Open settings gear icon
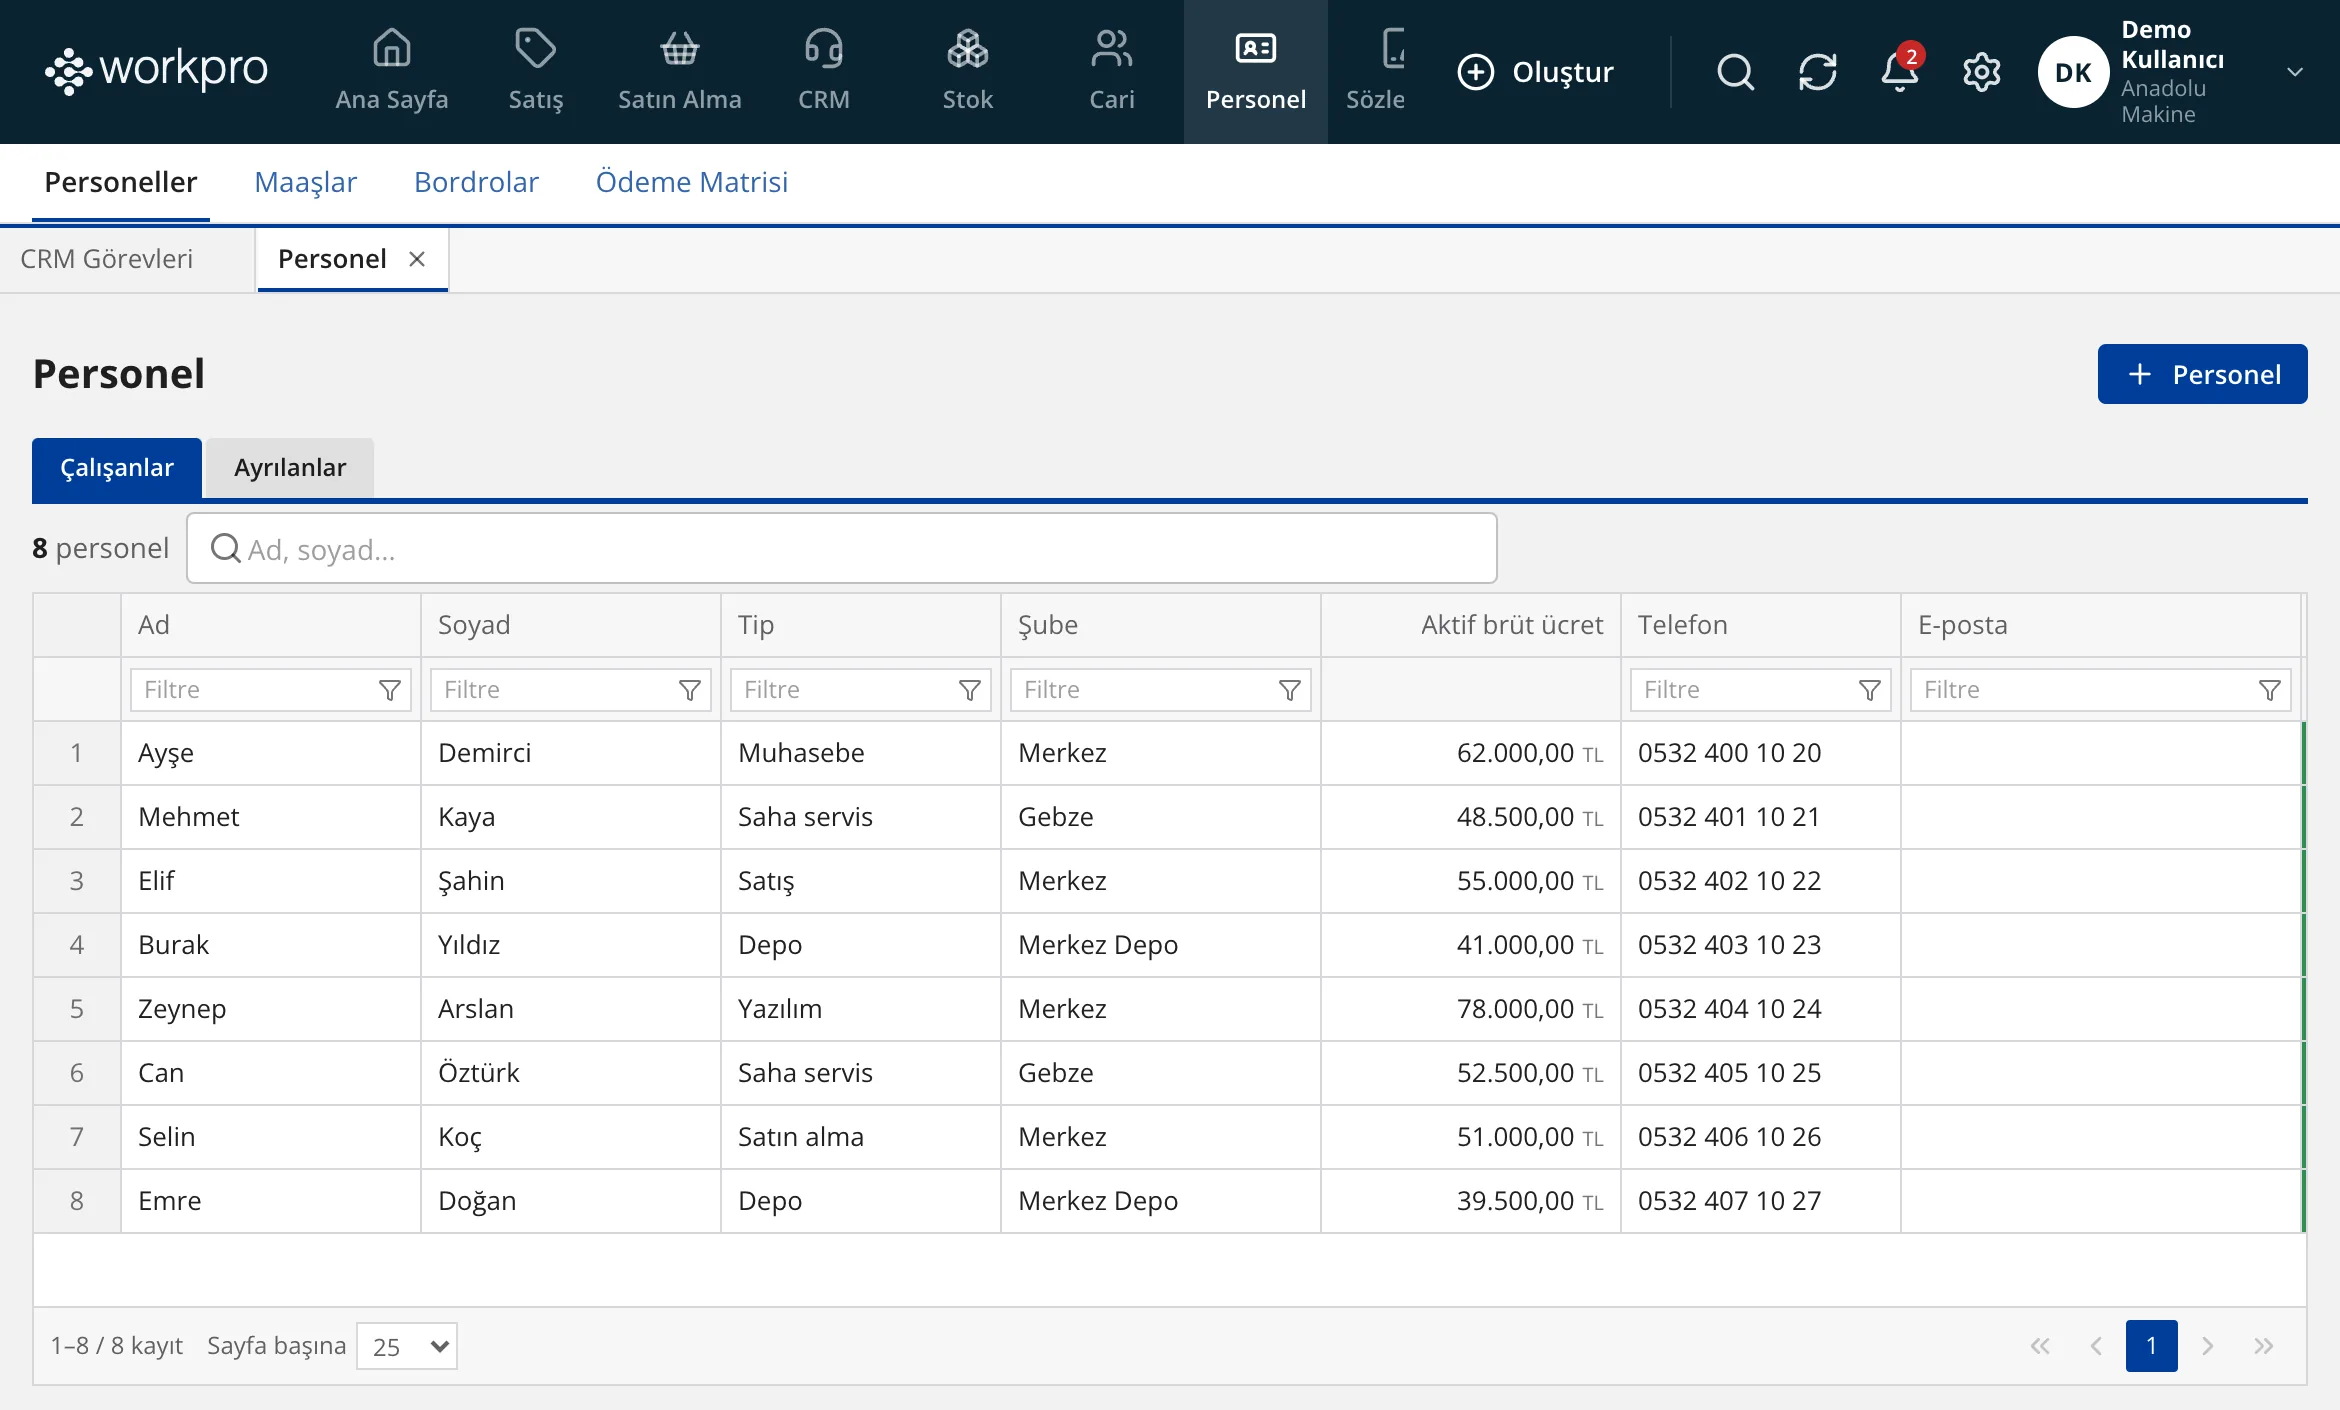The width and height of the screenshot is (2340, 1410). [x=1981, y=72]
